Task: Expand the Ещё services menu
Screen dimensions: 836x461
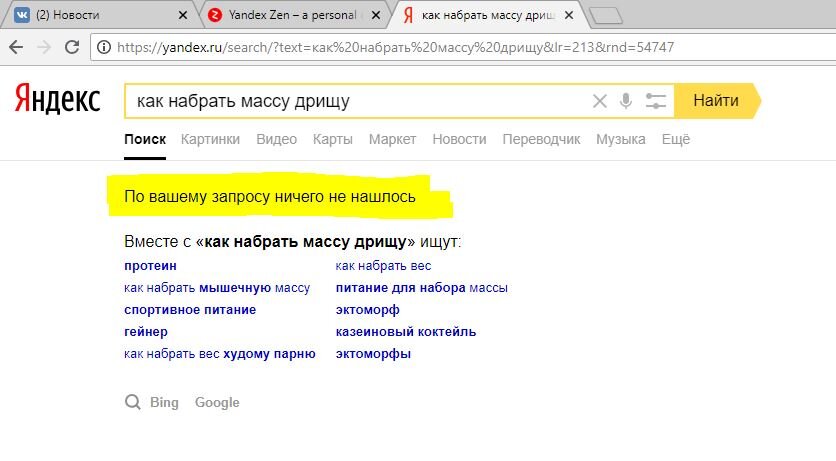Action: tap(676, 140)
